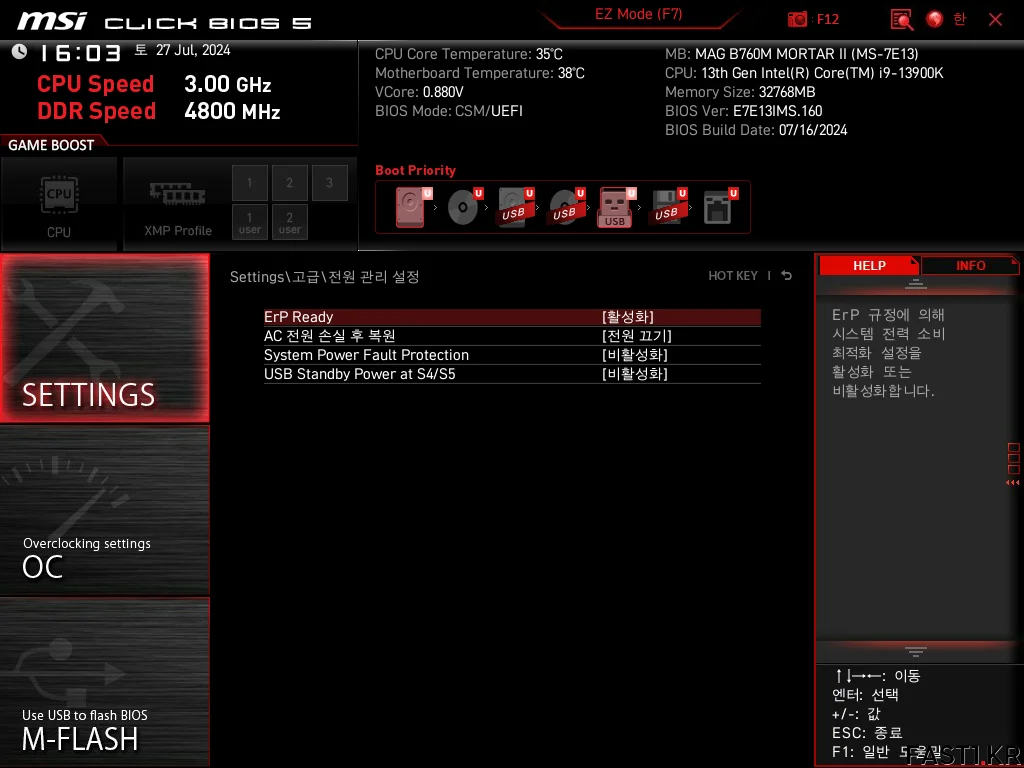This screenshot has width=1024, height=768.
Task: Click the DDR Speed 4800 MHz value
Action: (x=232, y=111)
